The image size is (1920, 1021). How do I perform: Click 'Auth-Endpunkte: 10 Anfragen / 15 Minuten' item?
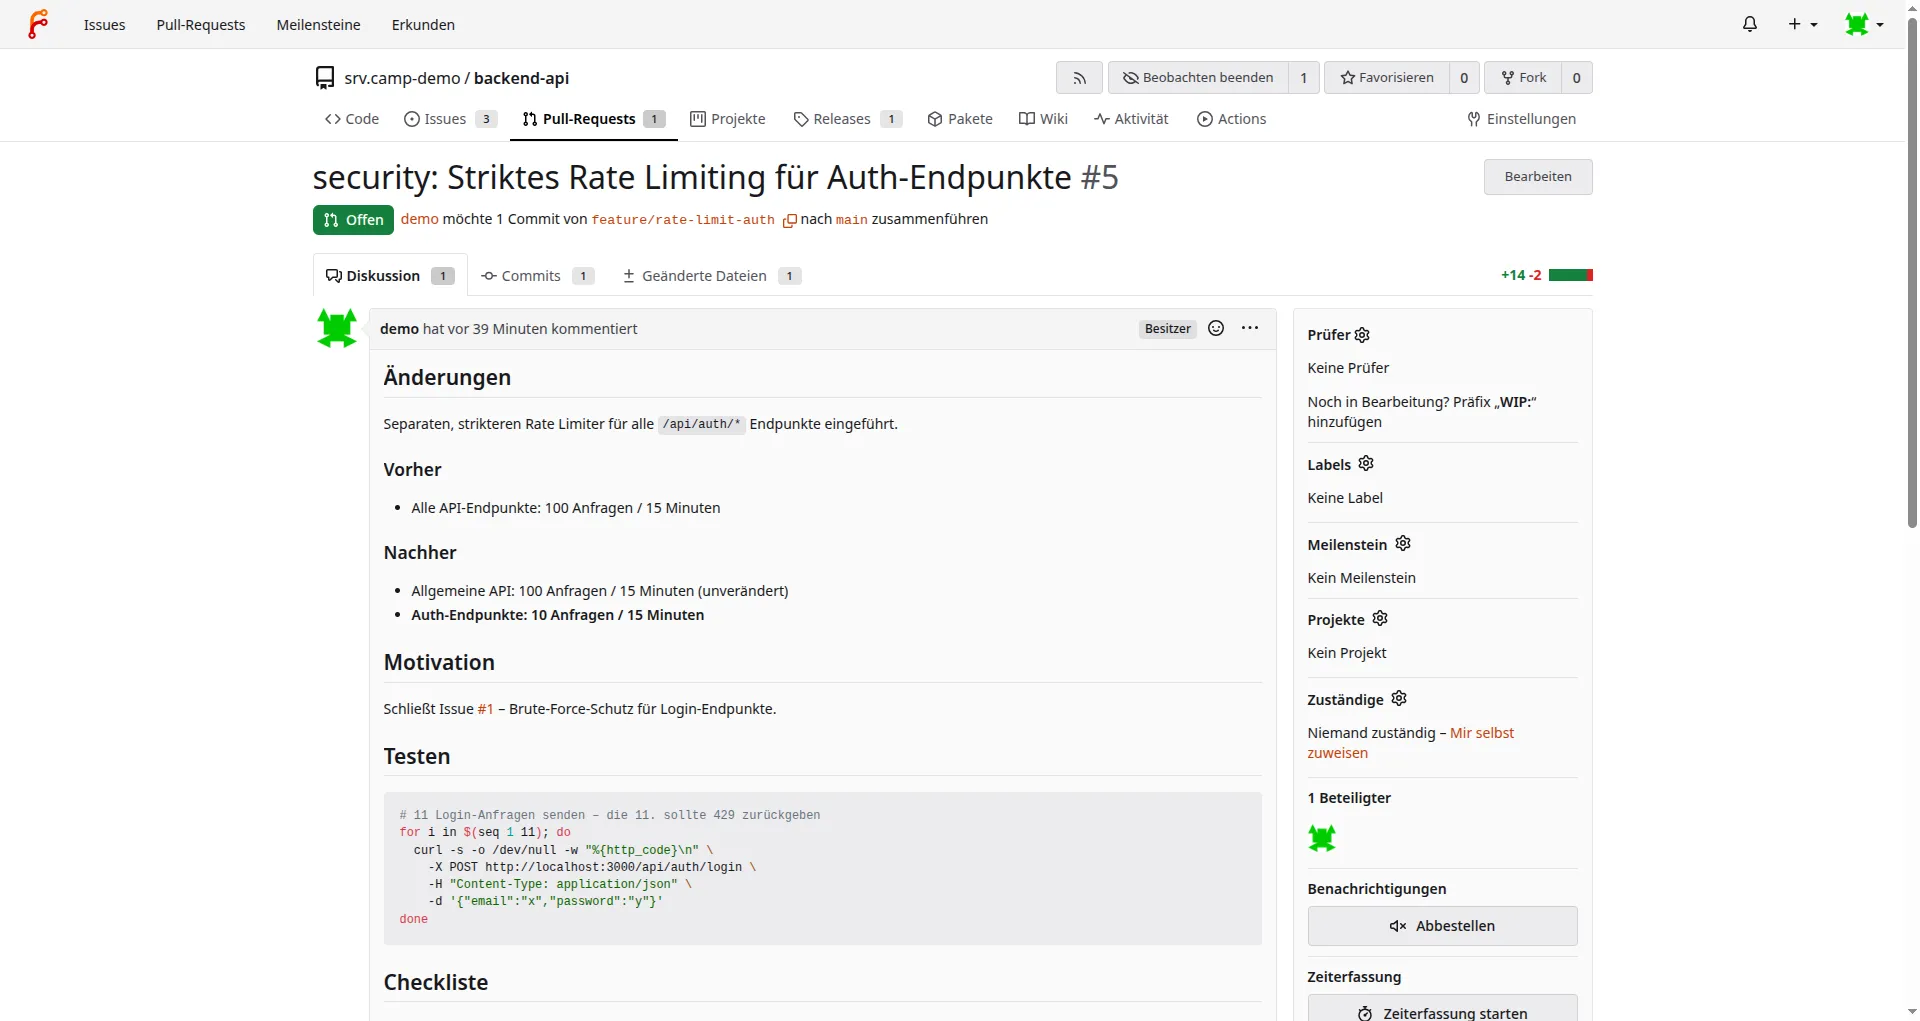557,615
